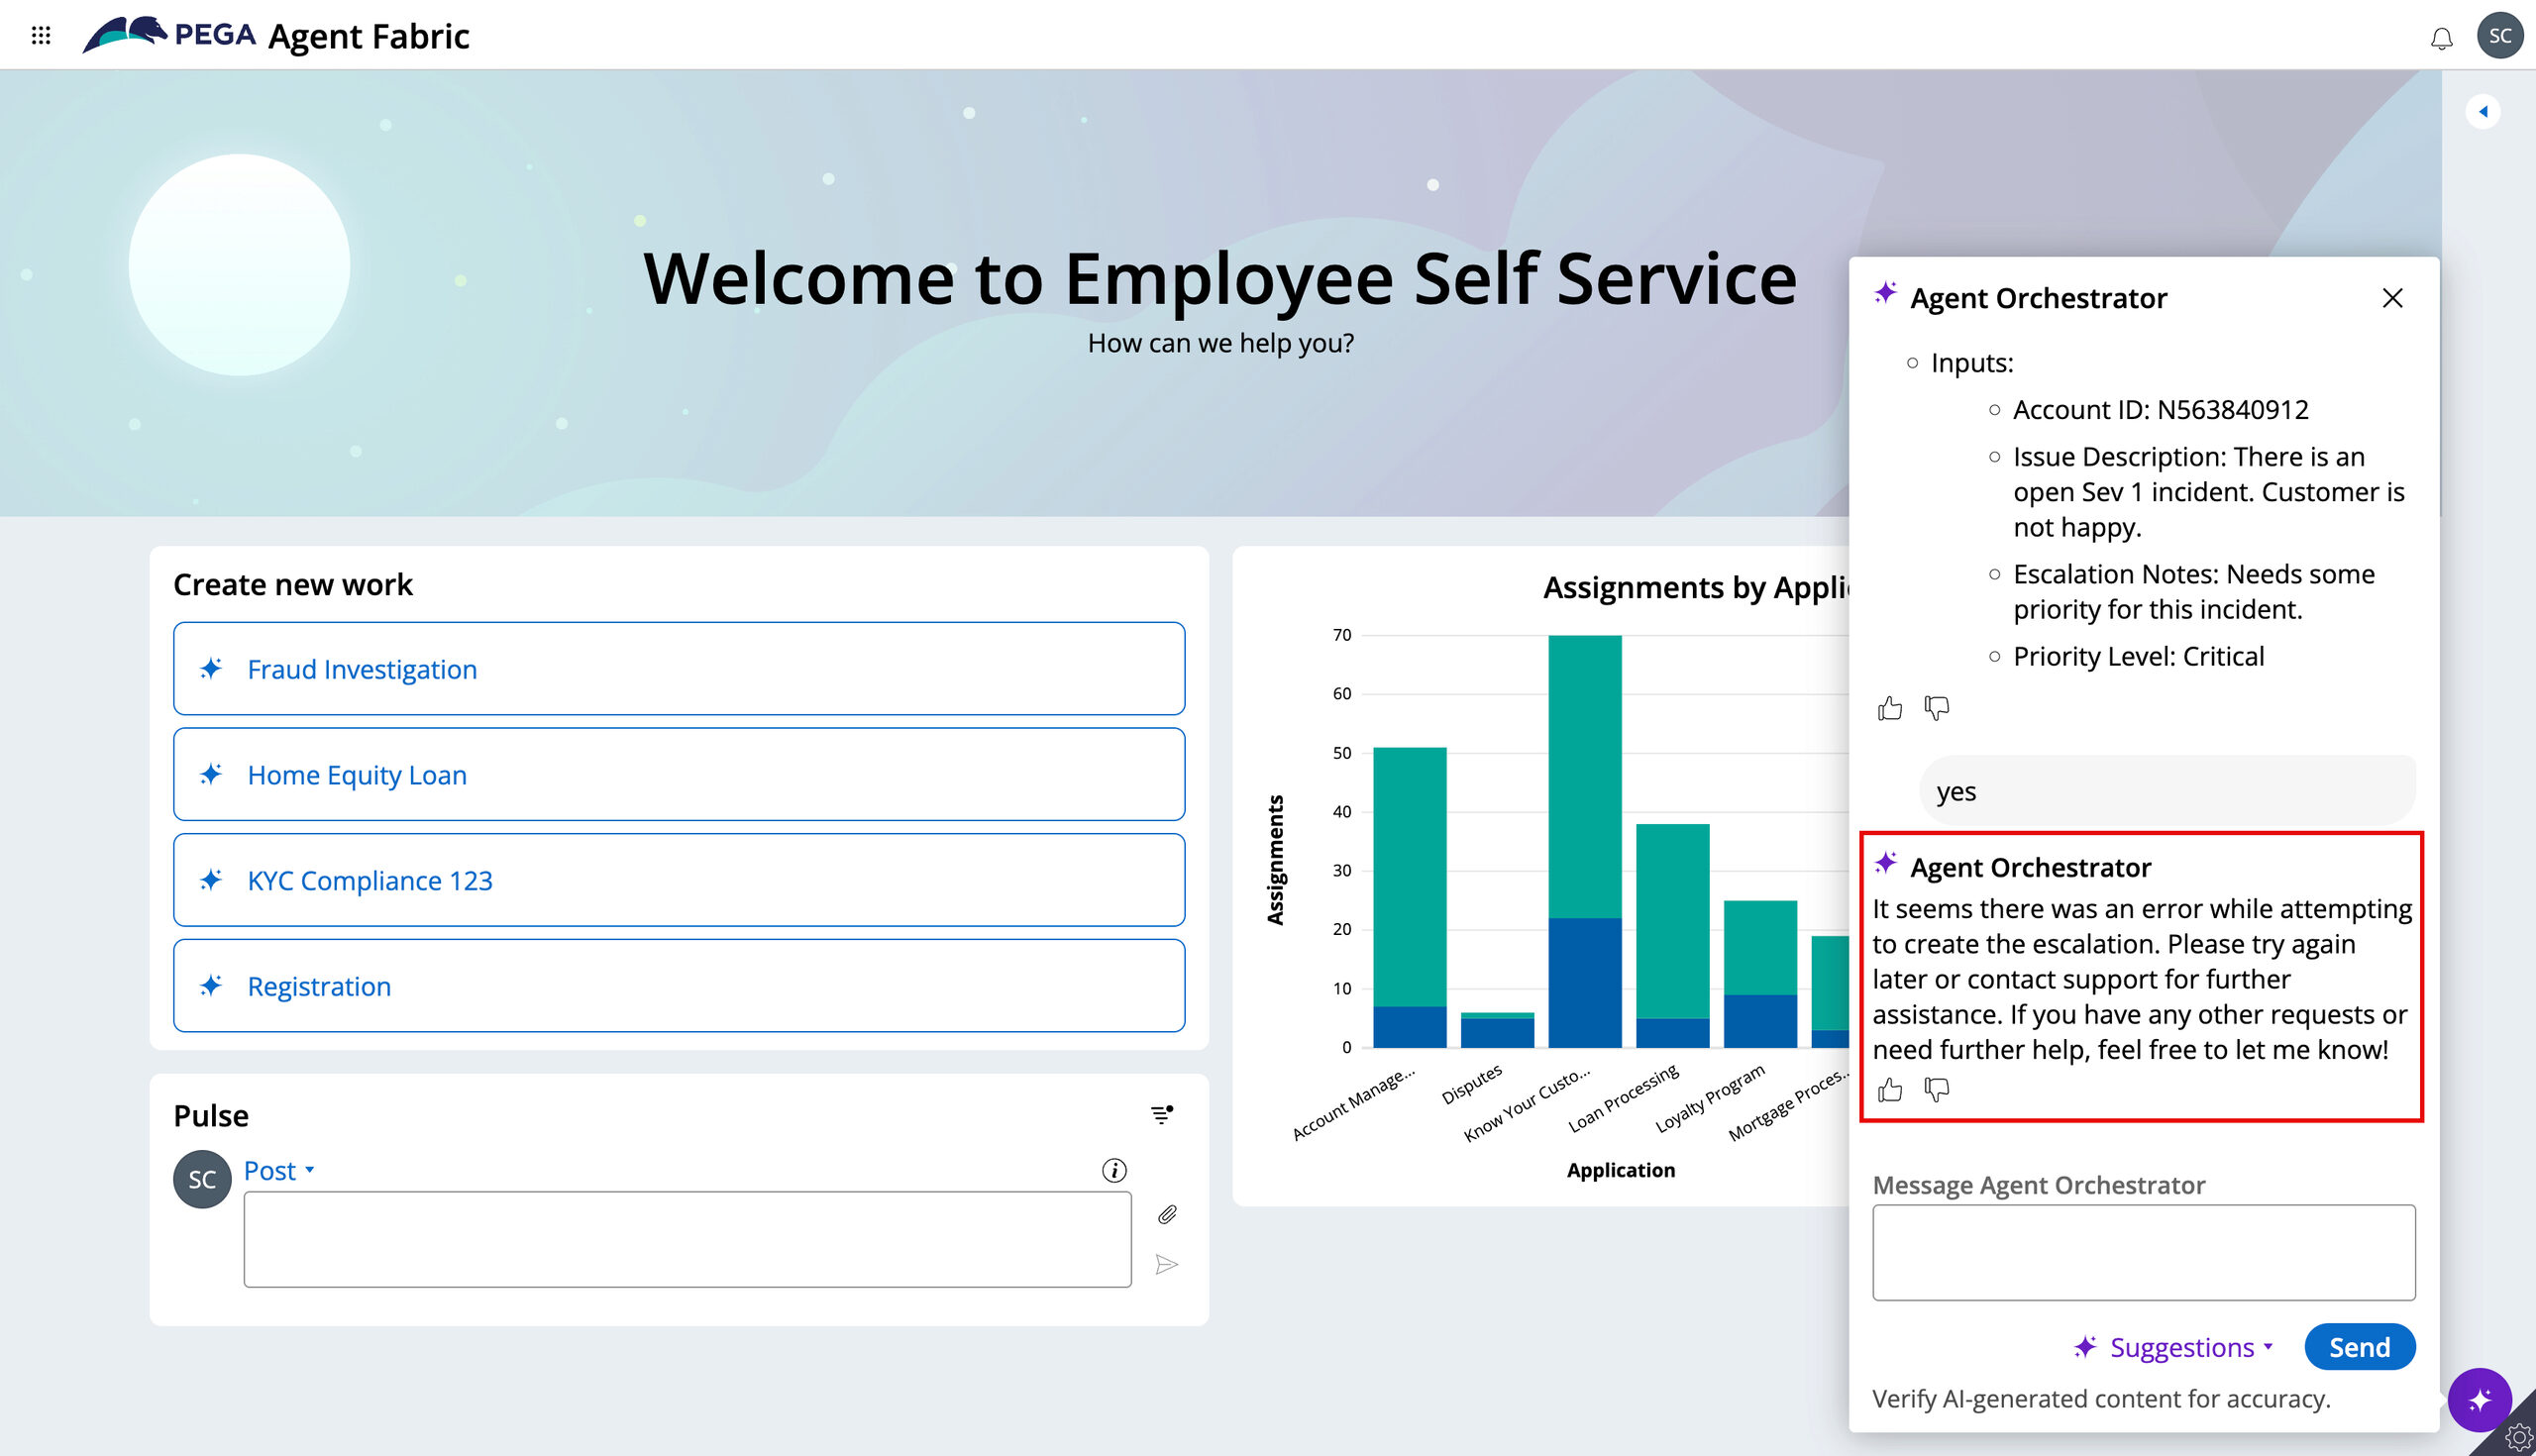Click the purple floating AI assistant button
The height and width of the screenshot is (1456, 2536).
pyautogui.click(x=2479, y=1399)
